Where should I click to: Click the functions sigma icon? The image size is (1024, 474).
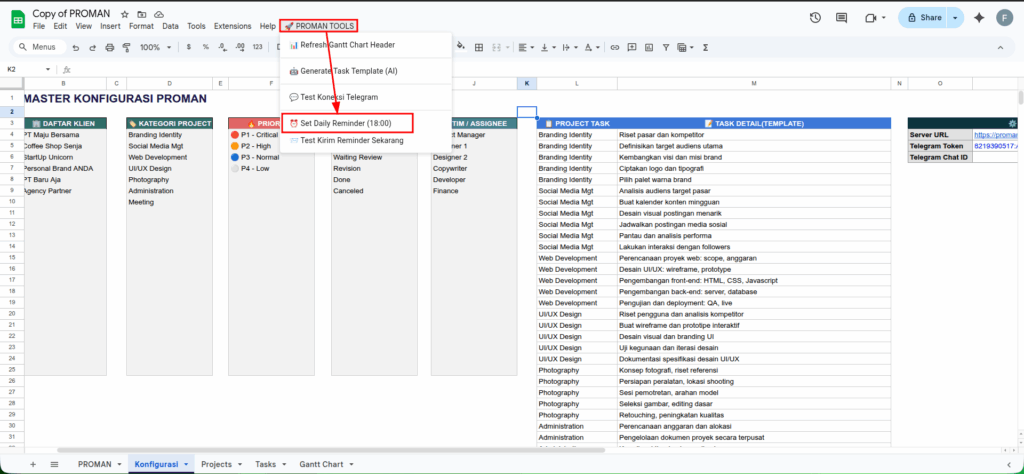pyautogui.click(x=703, y=47)
